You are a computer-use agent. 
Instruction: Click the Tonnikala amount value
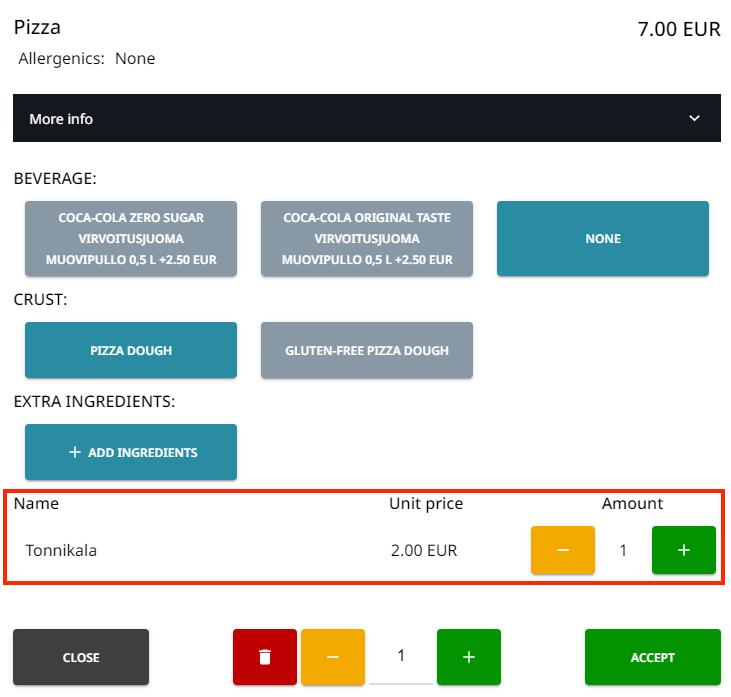pos(623,550)
